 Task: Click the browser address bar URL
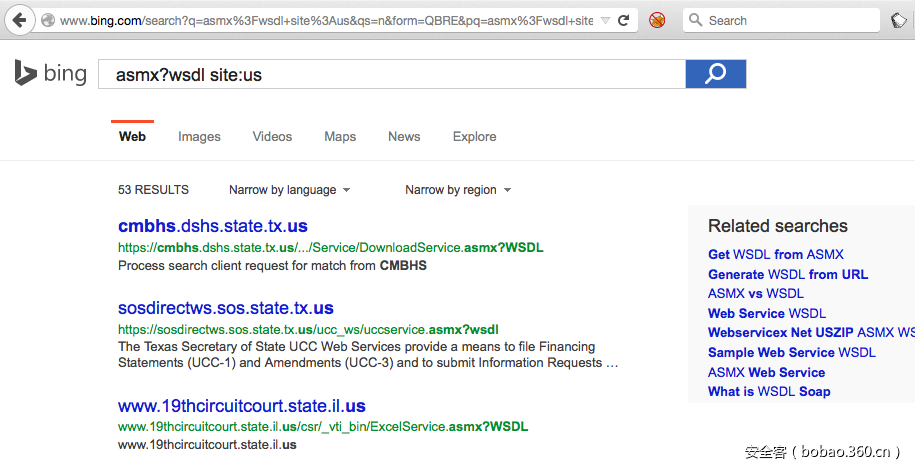point(326,20)
